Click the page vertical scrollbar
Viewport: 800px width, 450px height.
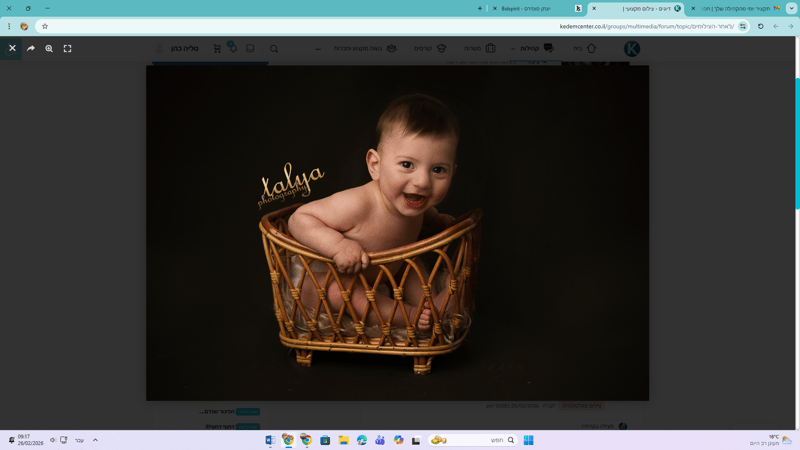click(797, 143)
